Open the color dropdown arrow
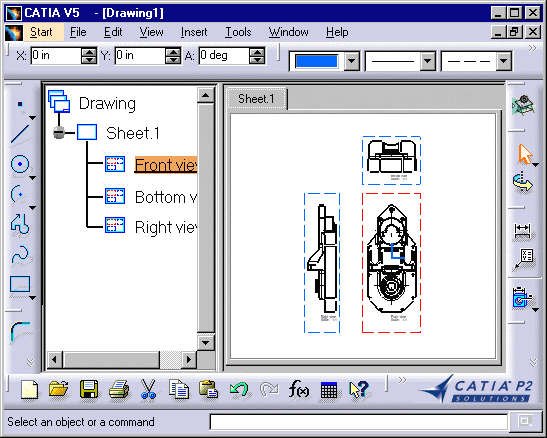Screen dimensions: 547x438 pyautogui.click(x=352, y=61)
